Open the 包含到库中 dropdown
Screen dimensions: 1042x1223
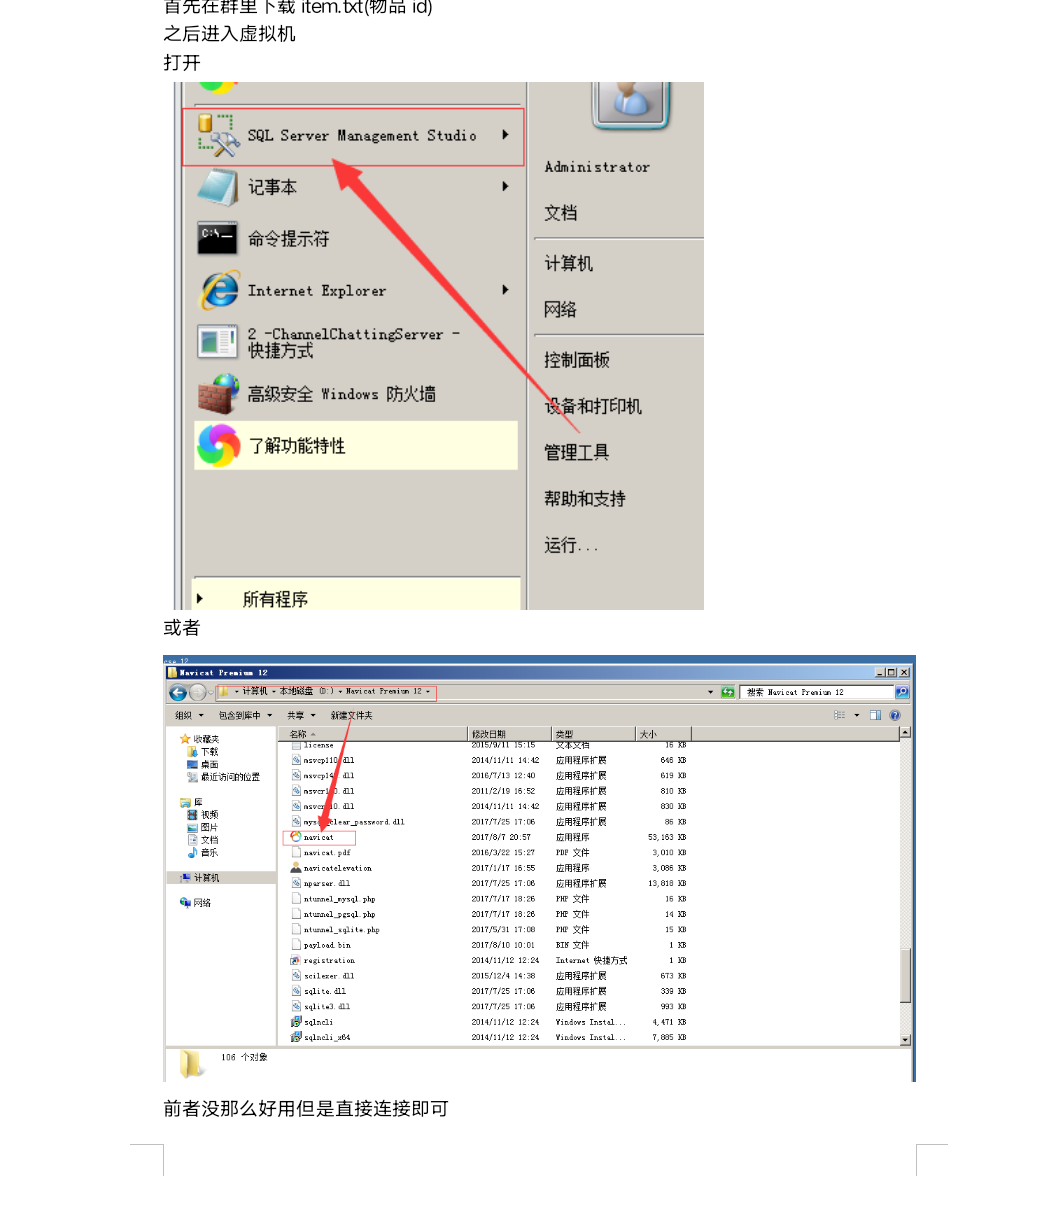coord(246,715)
